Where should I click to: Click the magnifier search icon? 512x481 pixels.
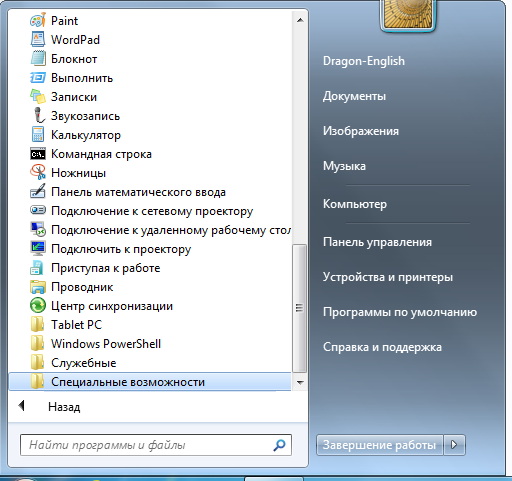[279, 445]
